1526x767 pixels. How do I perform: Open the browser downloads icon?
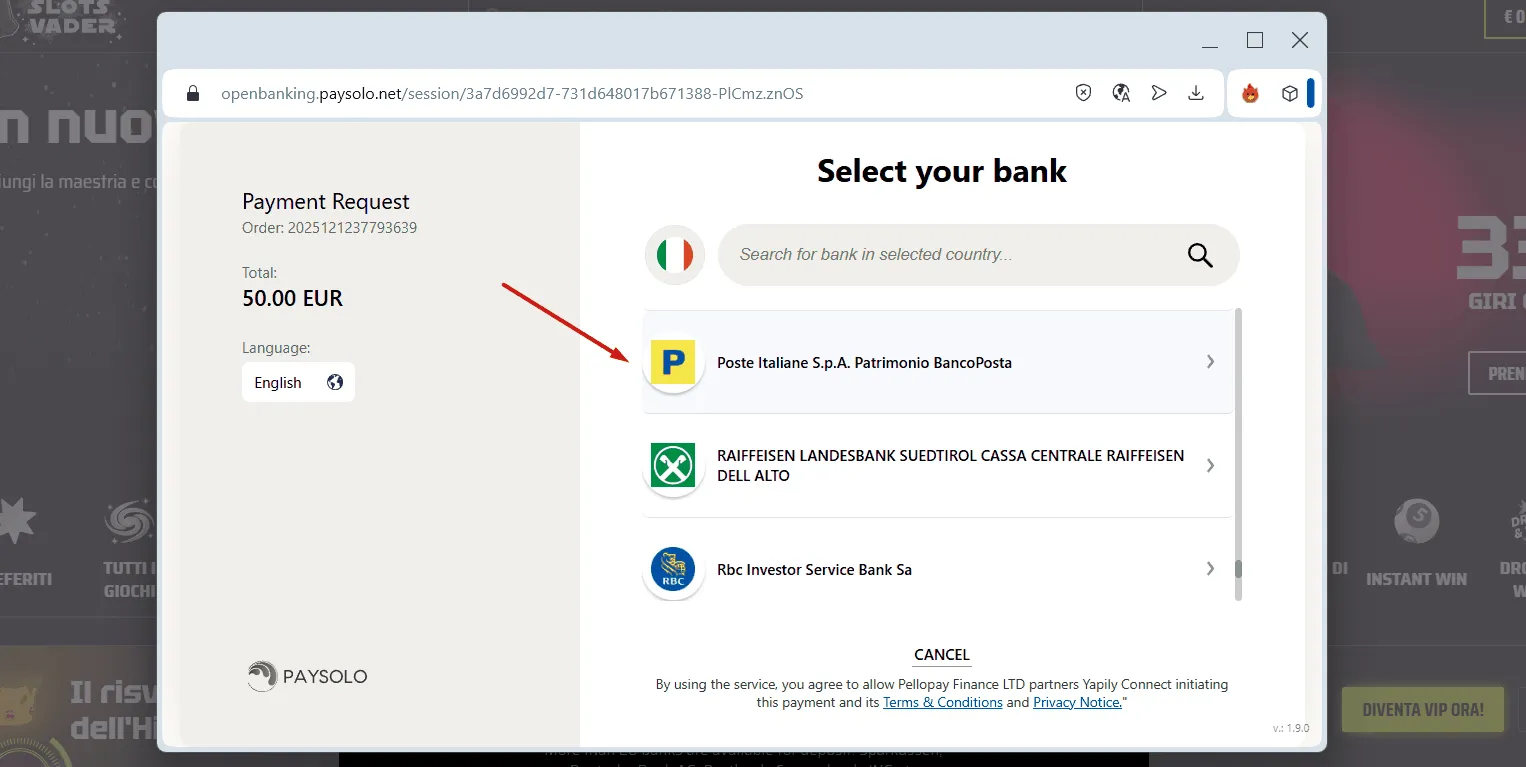[x=1196, y=92]
